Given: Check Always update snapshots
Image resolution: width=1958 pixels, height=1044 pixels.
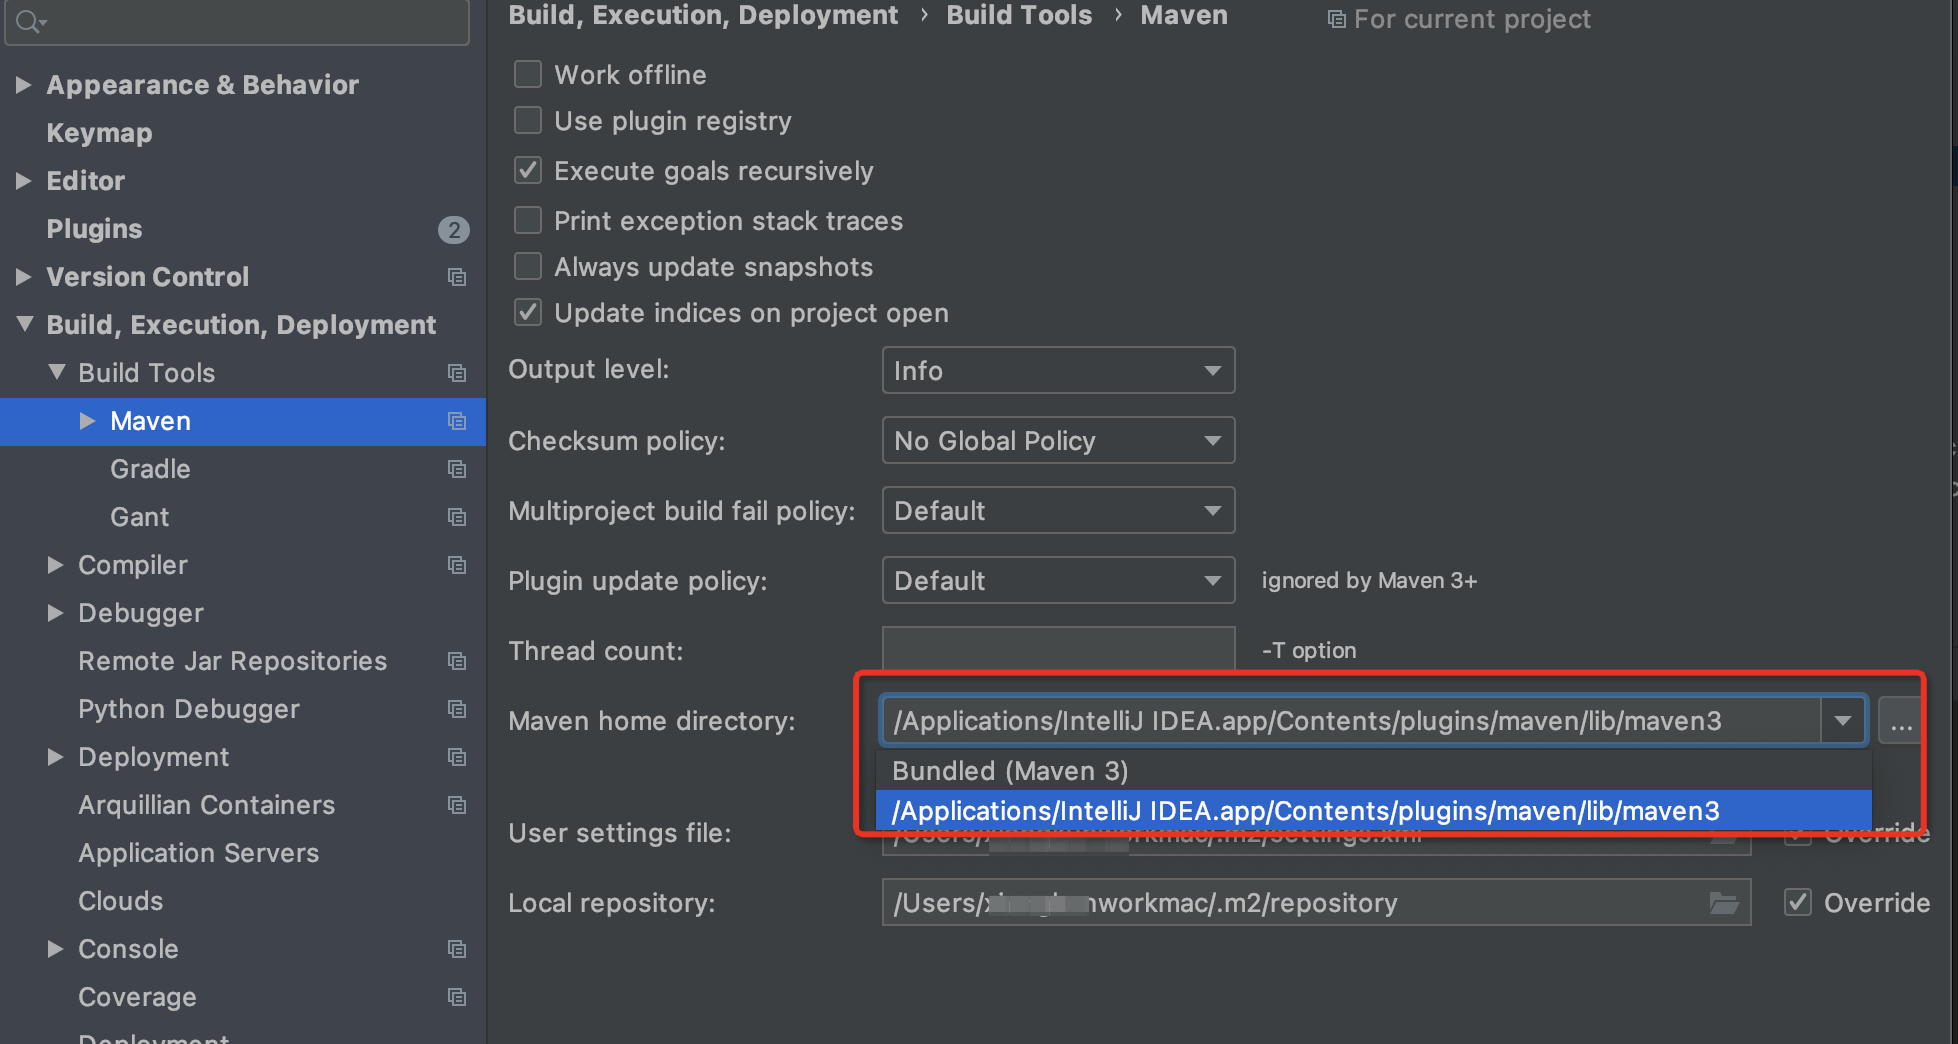Looking at the screenshot, I should [x=528, y=266].
